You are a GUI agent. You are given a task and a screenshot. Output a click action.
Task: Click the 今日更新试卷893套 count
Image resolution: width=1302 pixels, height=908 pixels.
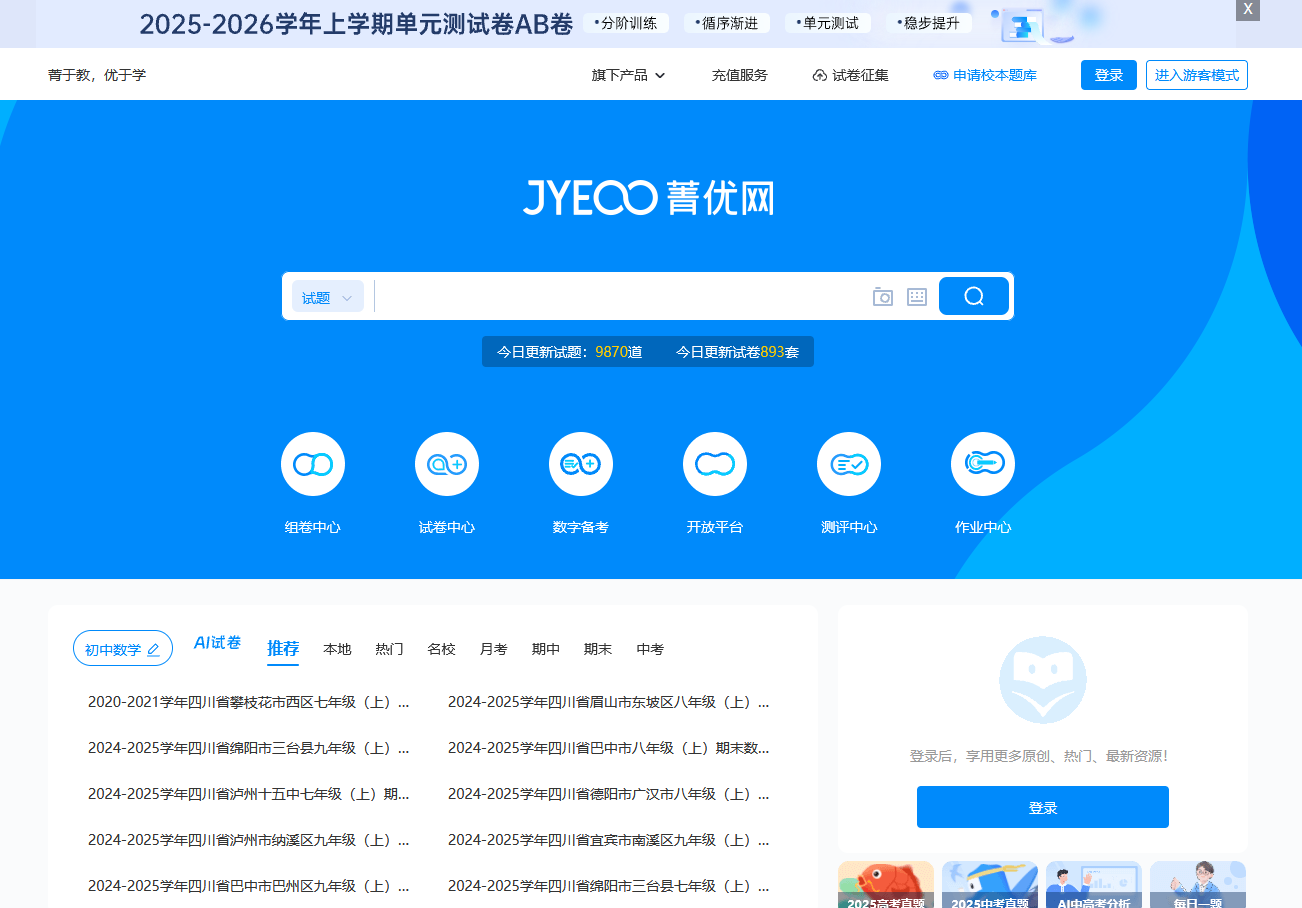[738, 352]
